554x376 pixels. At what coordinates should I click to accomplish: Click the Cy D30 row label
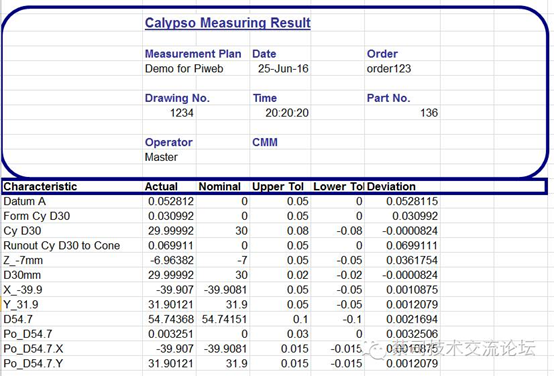(22, 231)
